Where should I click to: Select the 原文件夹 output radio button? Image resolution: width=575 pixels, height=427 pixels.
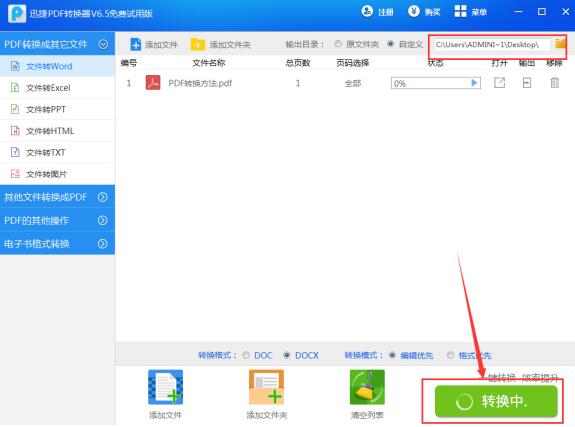click(x=338, y=44)
